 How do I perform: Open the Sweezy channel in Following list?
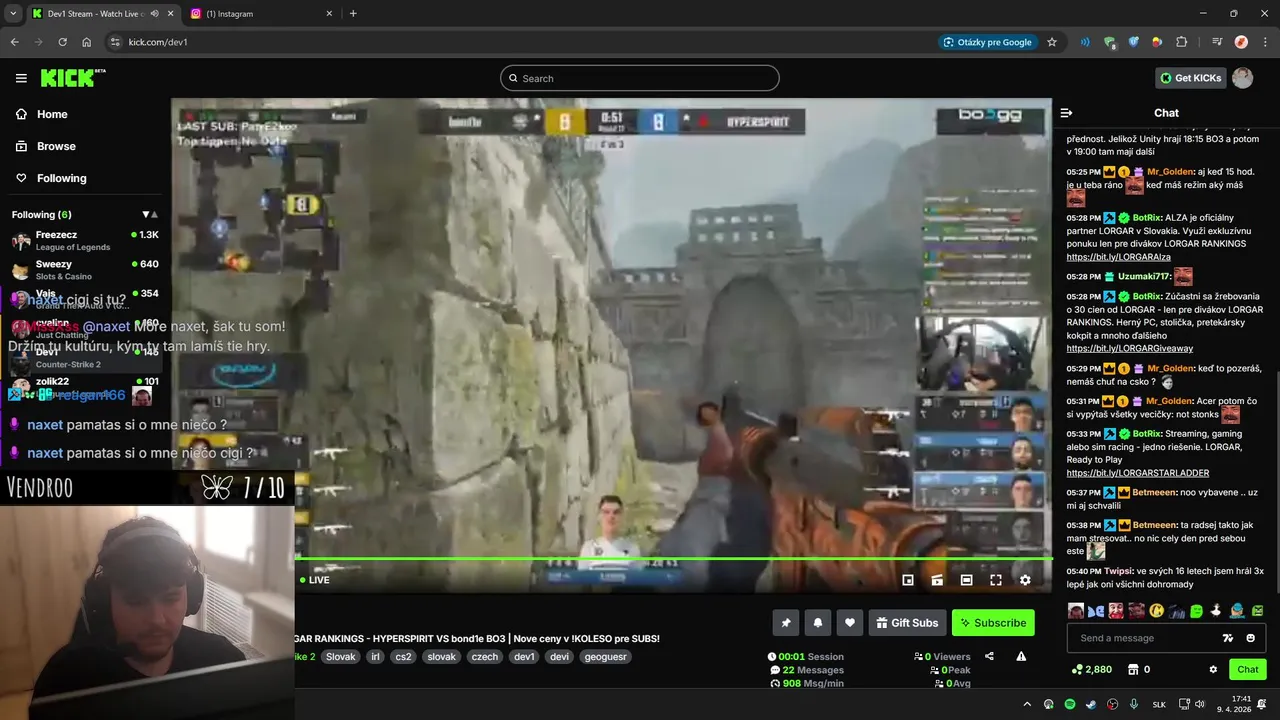click(x=85, y=269)
